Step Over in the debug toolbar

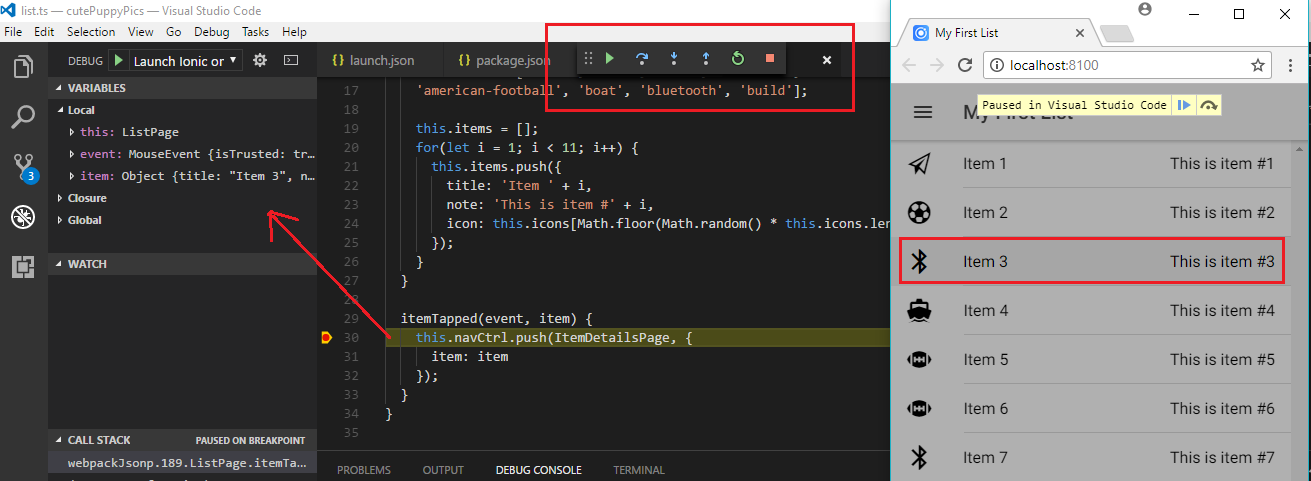click(x=642, y=59)
